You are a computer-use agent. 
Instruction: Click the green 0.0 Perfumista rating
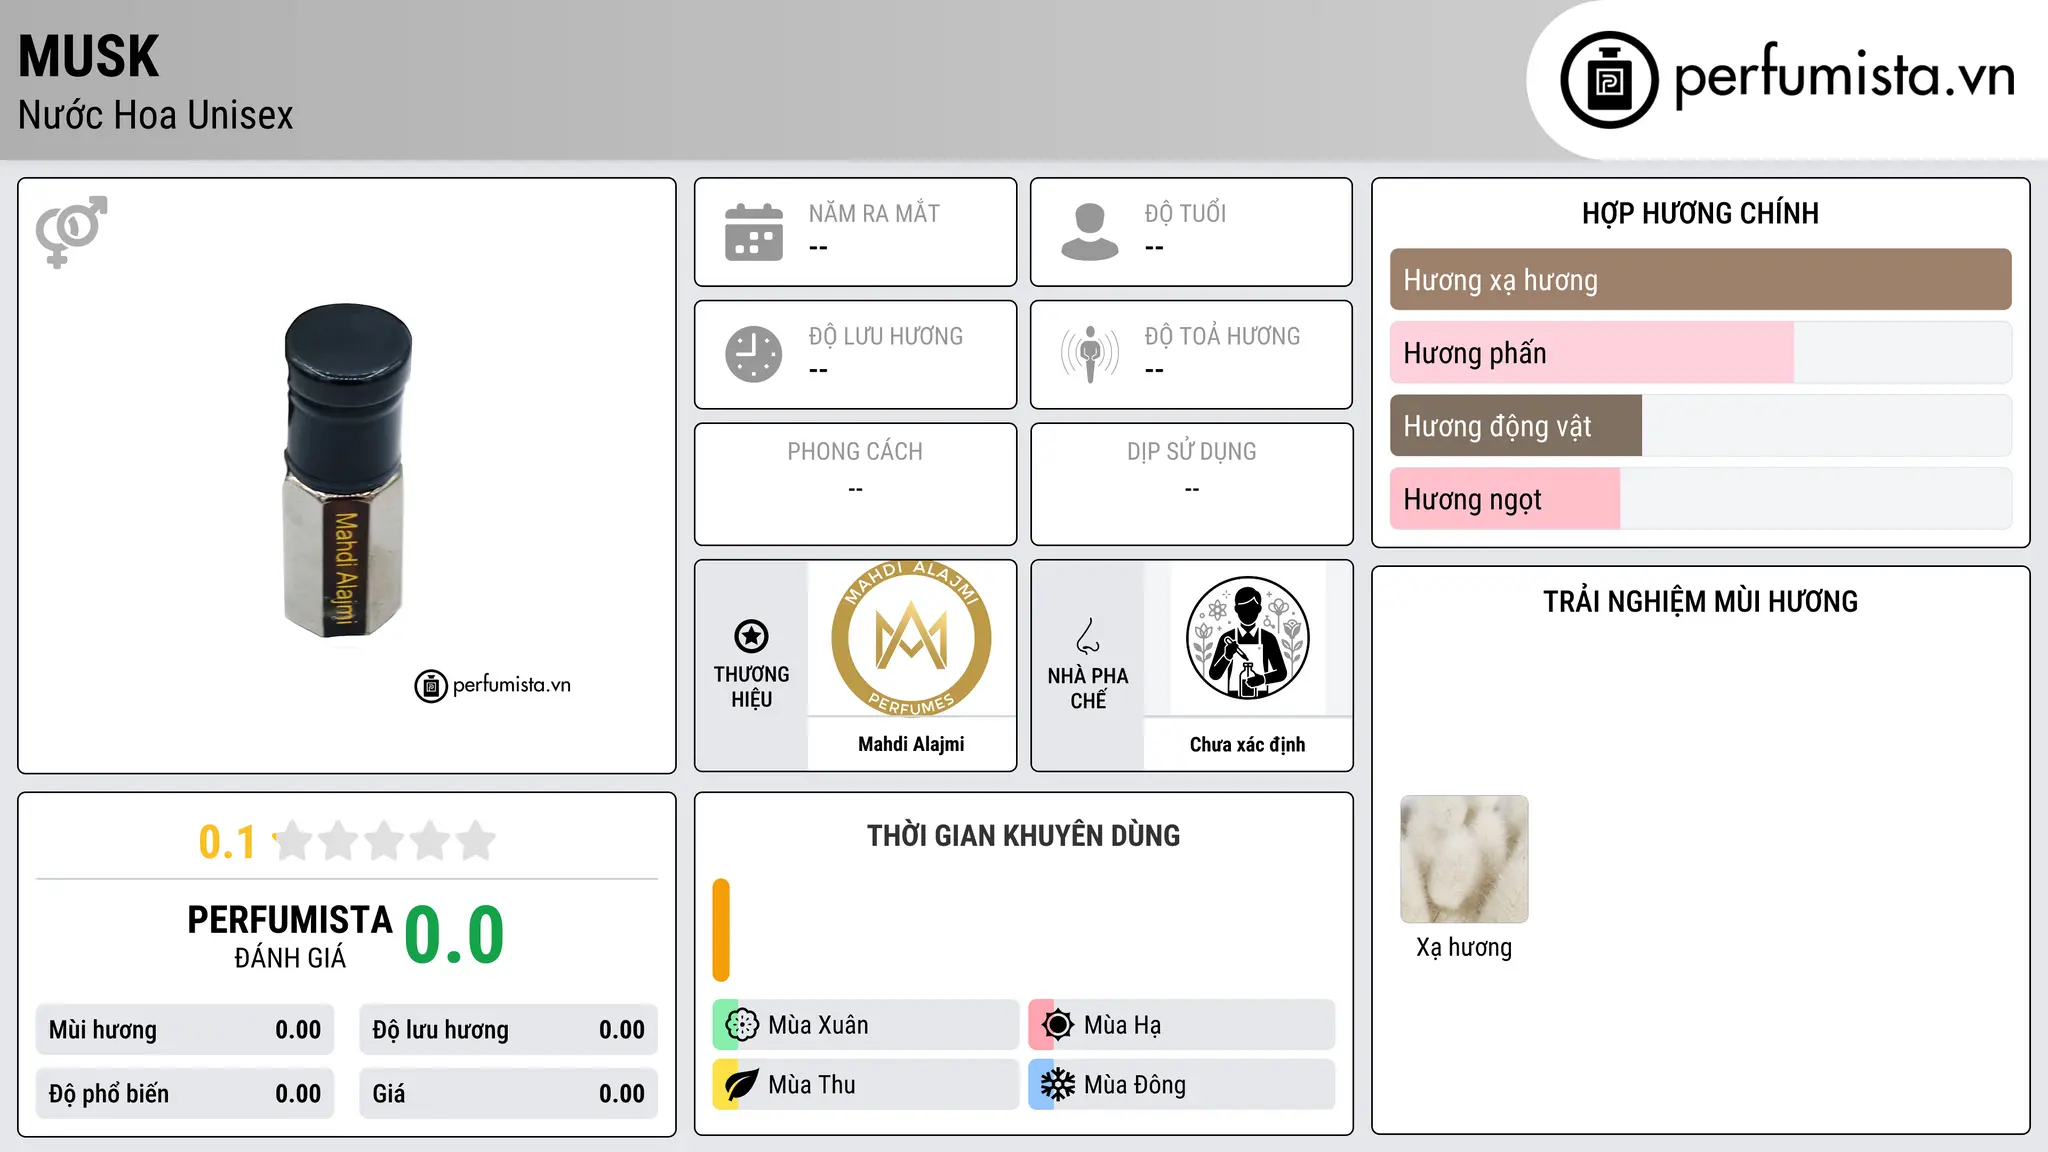point(454,936)
